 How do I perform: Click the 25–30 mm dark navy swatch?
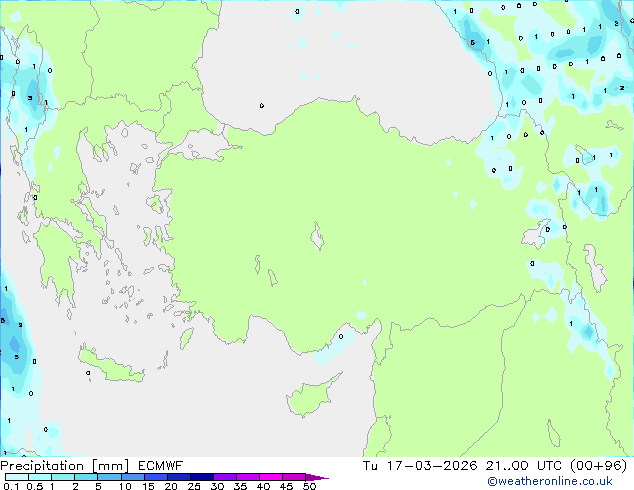click(x=201, y=477)
